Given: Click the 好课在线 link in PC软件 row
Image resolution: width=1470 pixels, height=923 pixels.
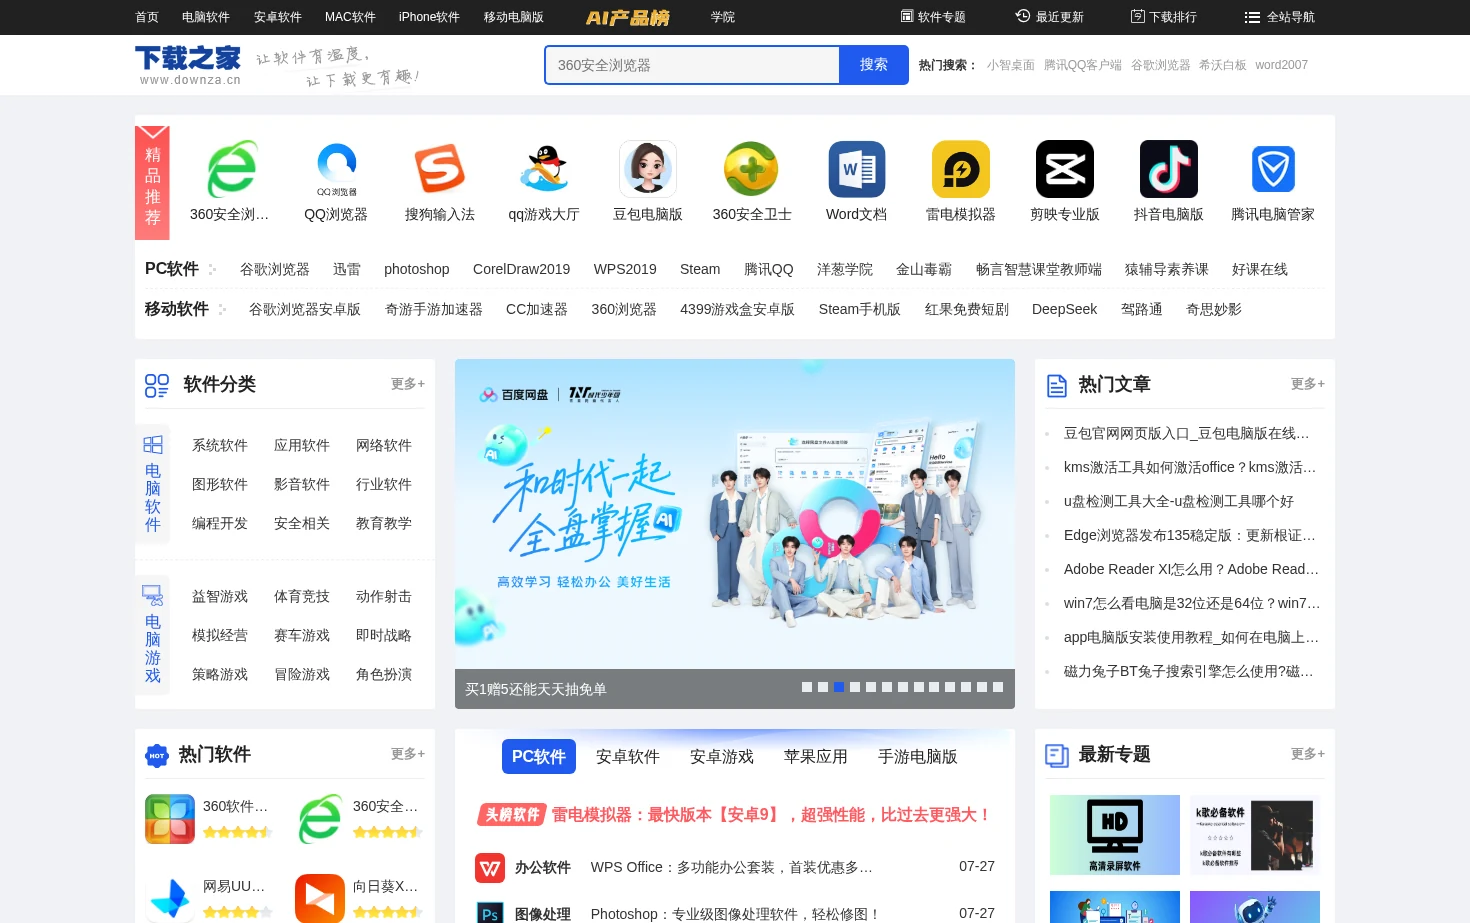Looking at the screenshot, I should (1260, 269).
